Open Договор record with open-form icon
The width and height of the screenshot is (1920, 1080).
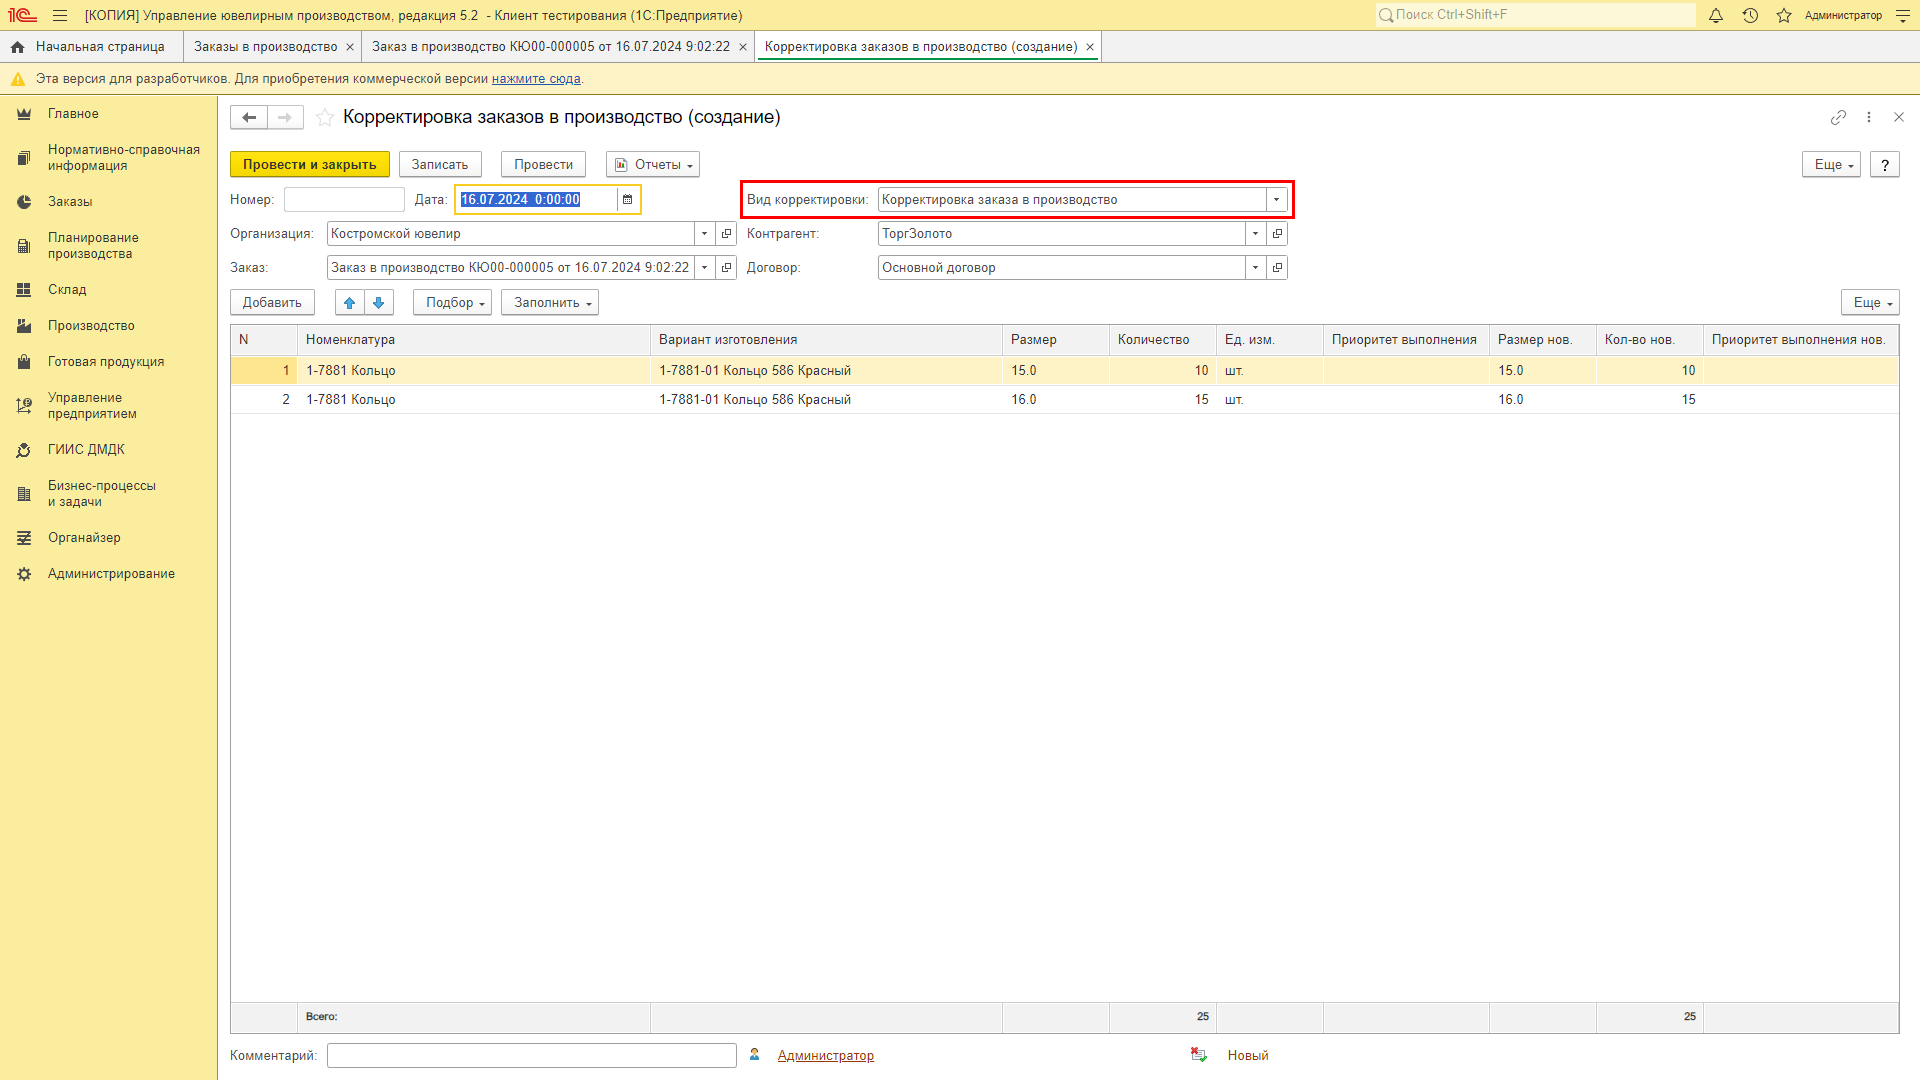click(x=1277, y=268)
